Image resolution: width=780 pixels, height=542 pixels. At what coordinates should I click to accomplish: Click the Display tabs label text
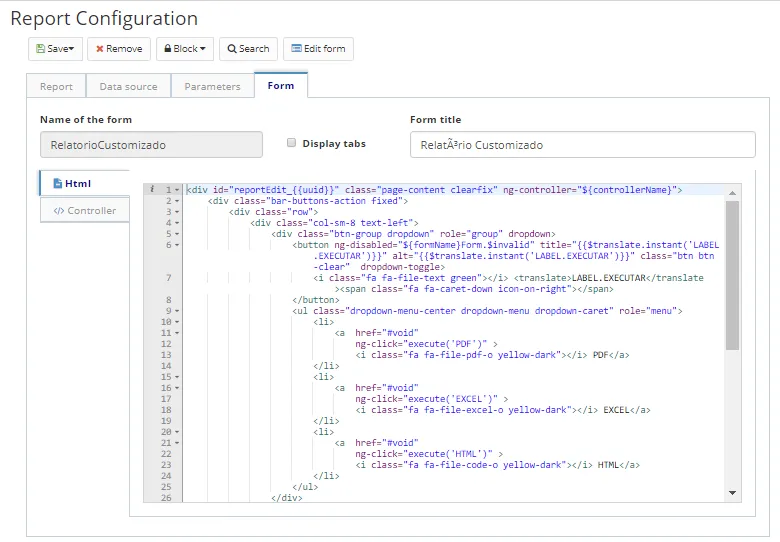pyautogui.click(x=334, y=144)
